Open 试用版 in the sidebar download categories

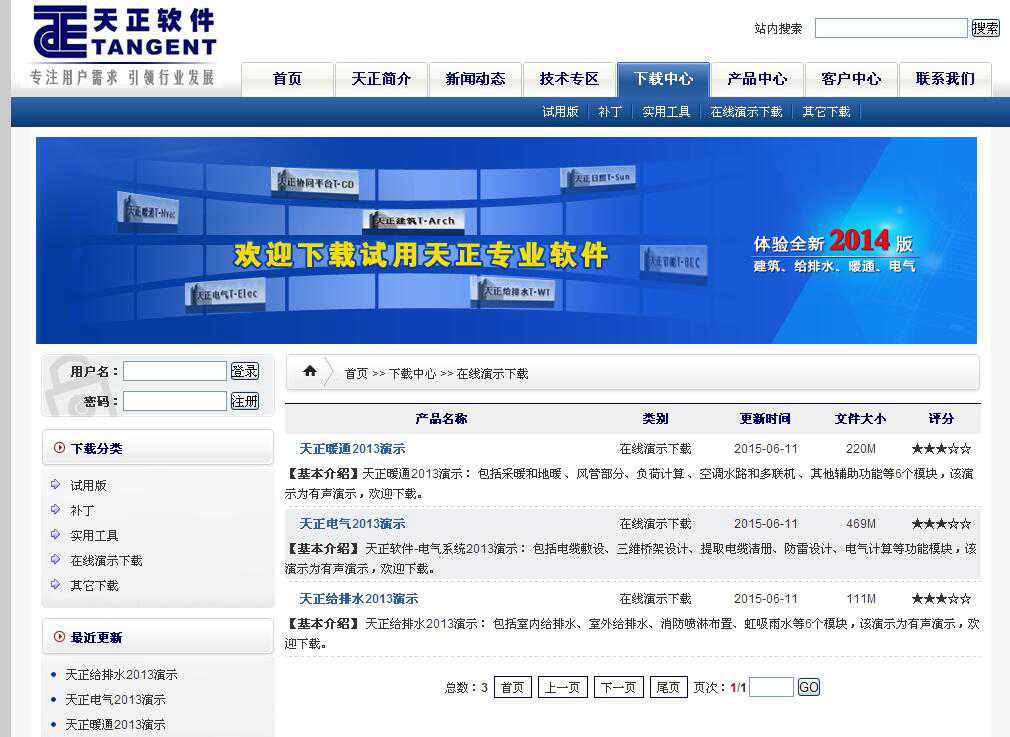click(x=88, y=485)
